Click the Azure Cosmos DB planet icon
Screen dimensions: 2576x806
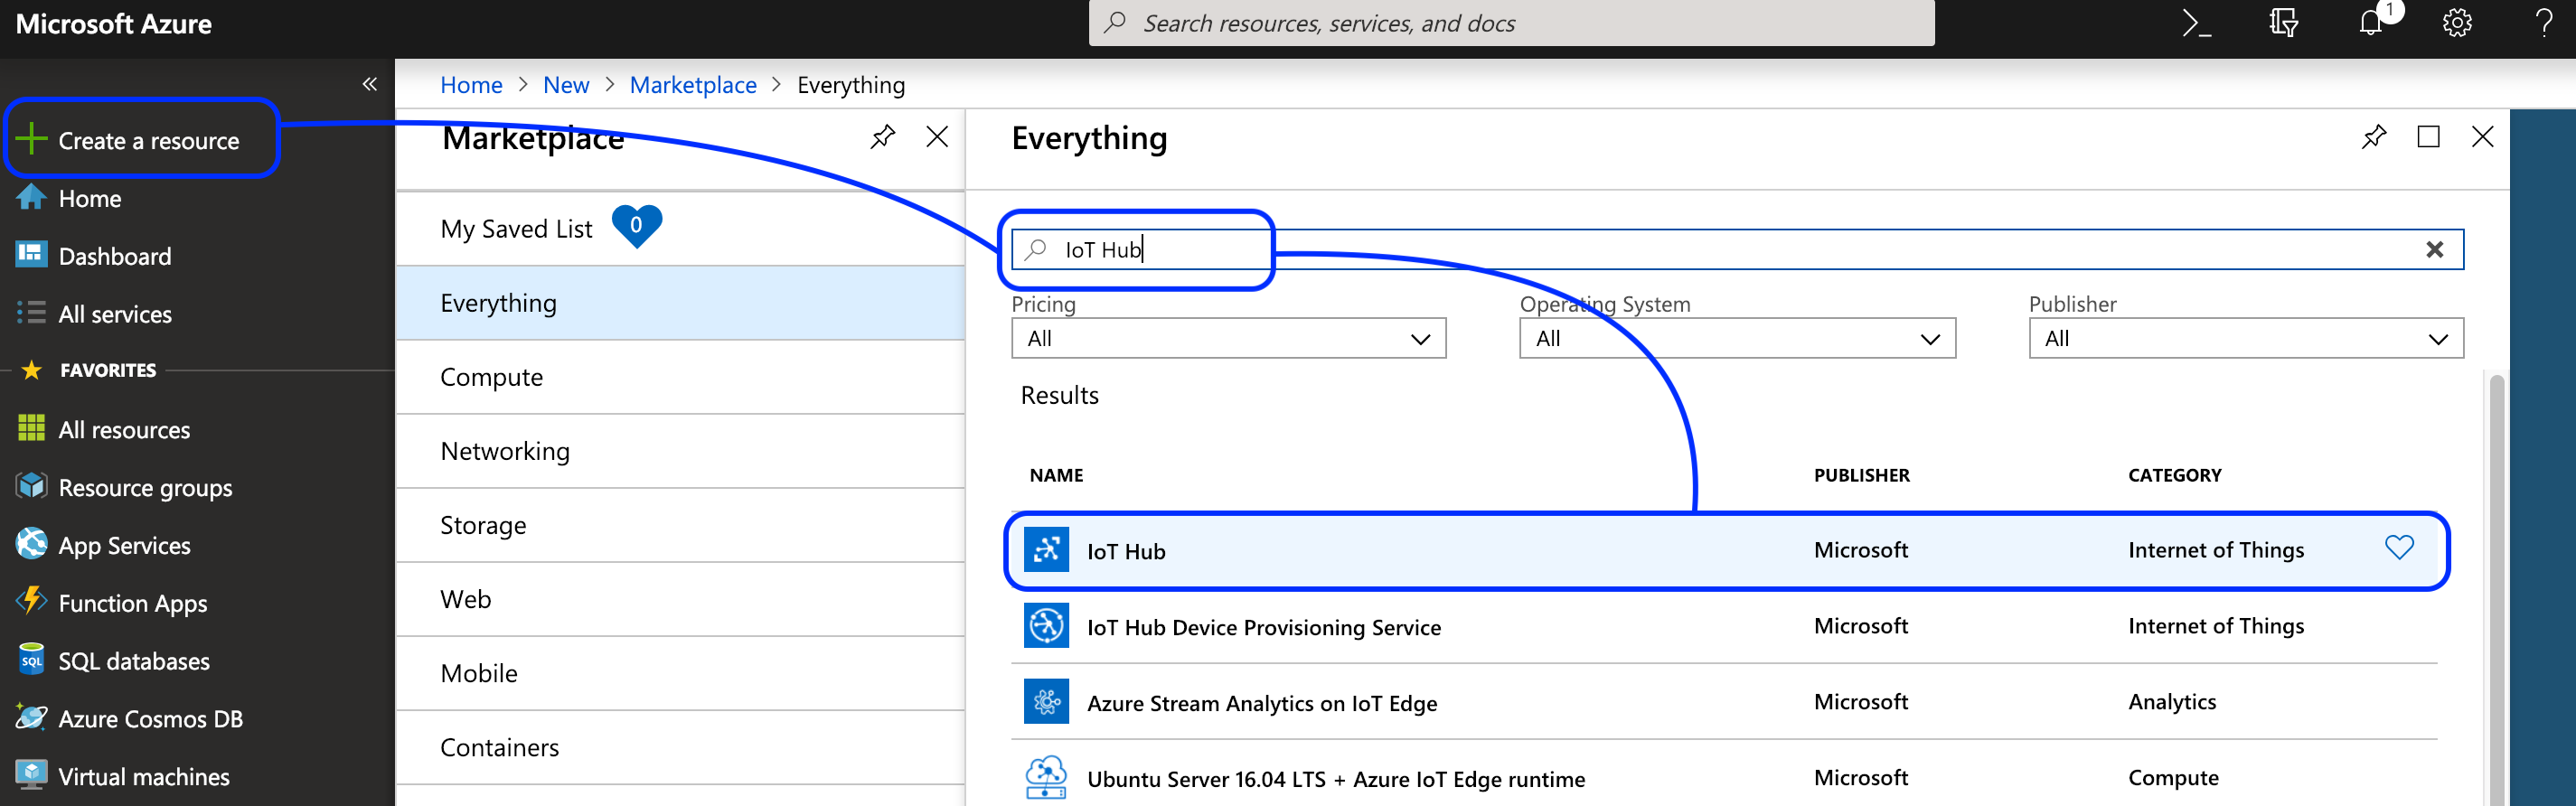[31, 717]
